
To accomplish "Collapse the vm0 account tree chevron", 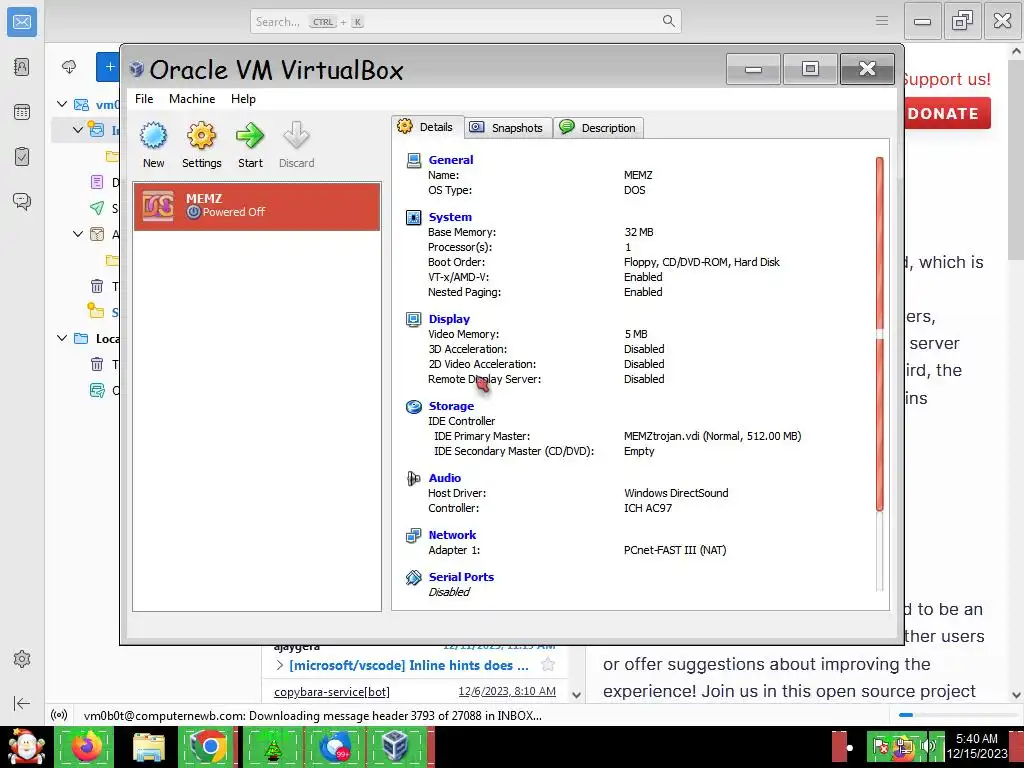I will coord(62,104).
